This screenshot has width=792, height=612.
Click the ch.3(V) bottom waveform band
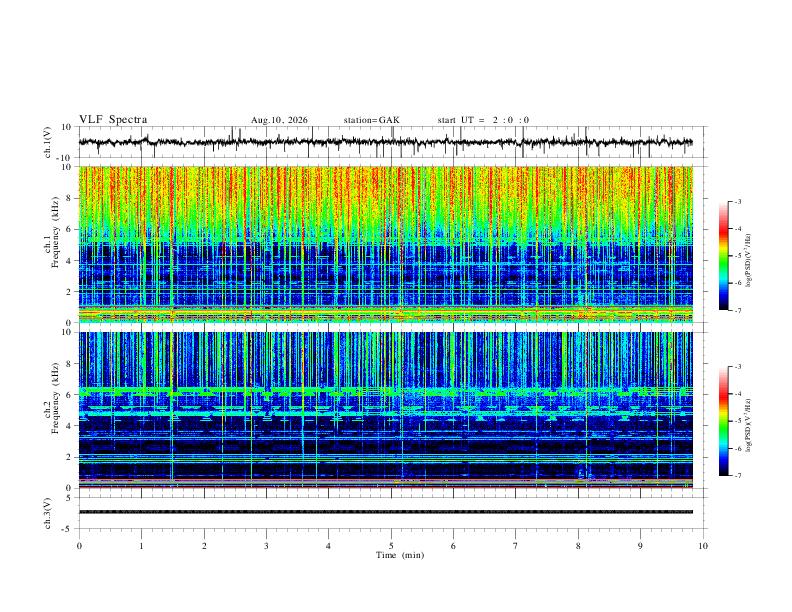(386, 512)
